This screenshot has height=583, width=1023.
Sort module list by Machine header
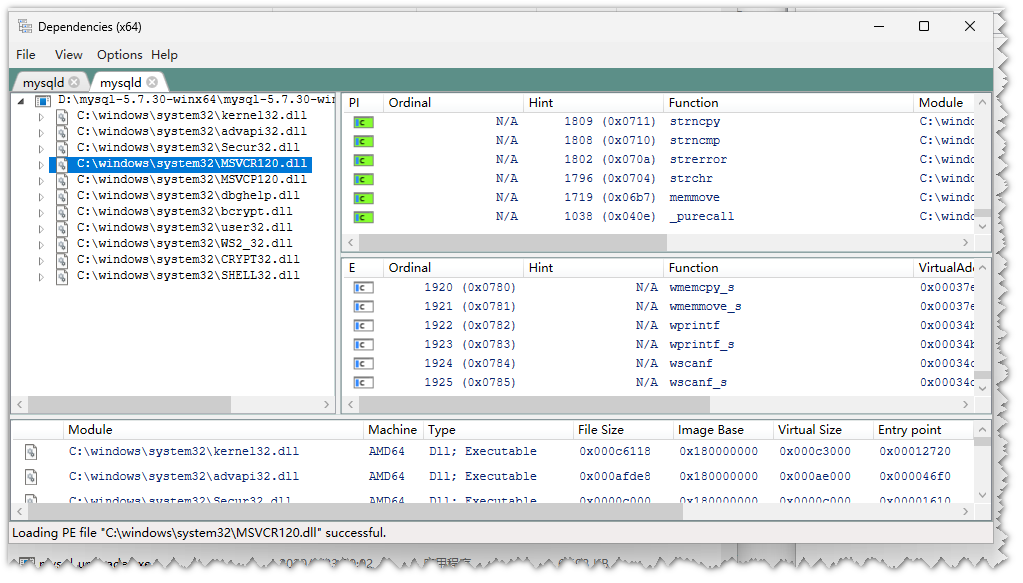[x=392, y=430]
